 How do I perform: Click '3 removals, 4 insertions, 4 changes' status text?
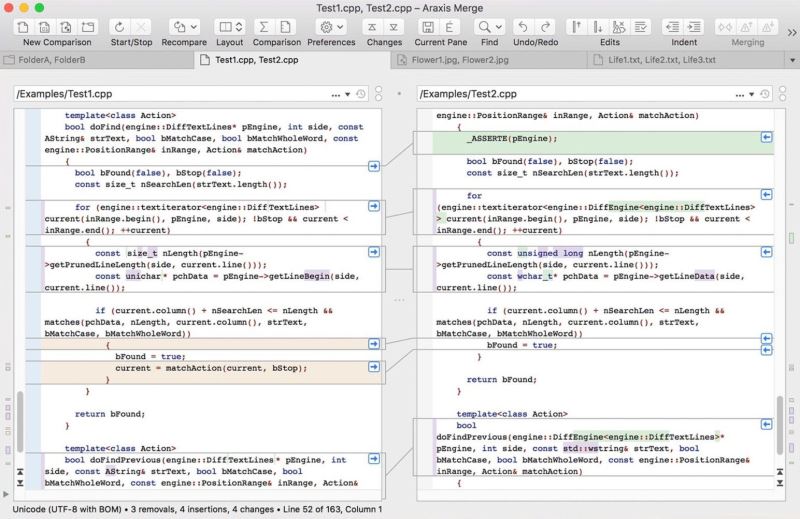point(202,509)
